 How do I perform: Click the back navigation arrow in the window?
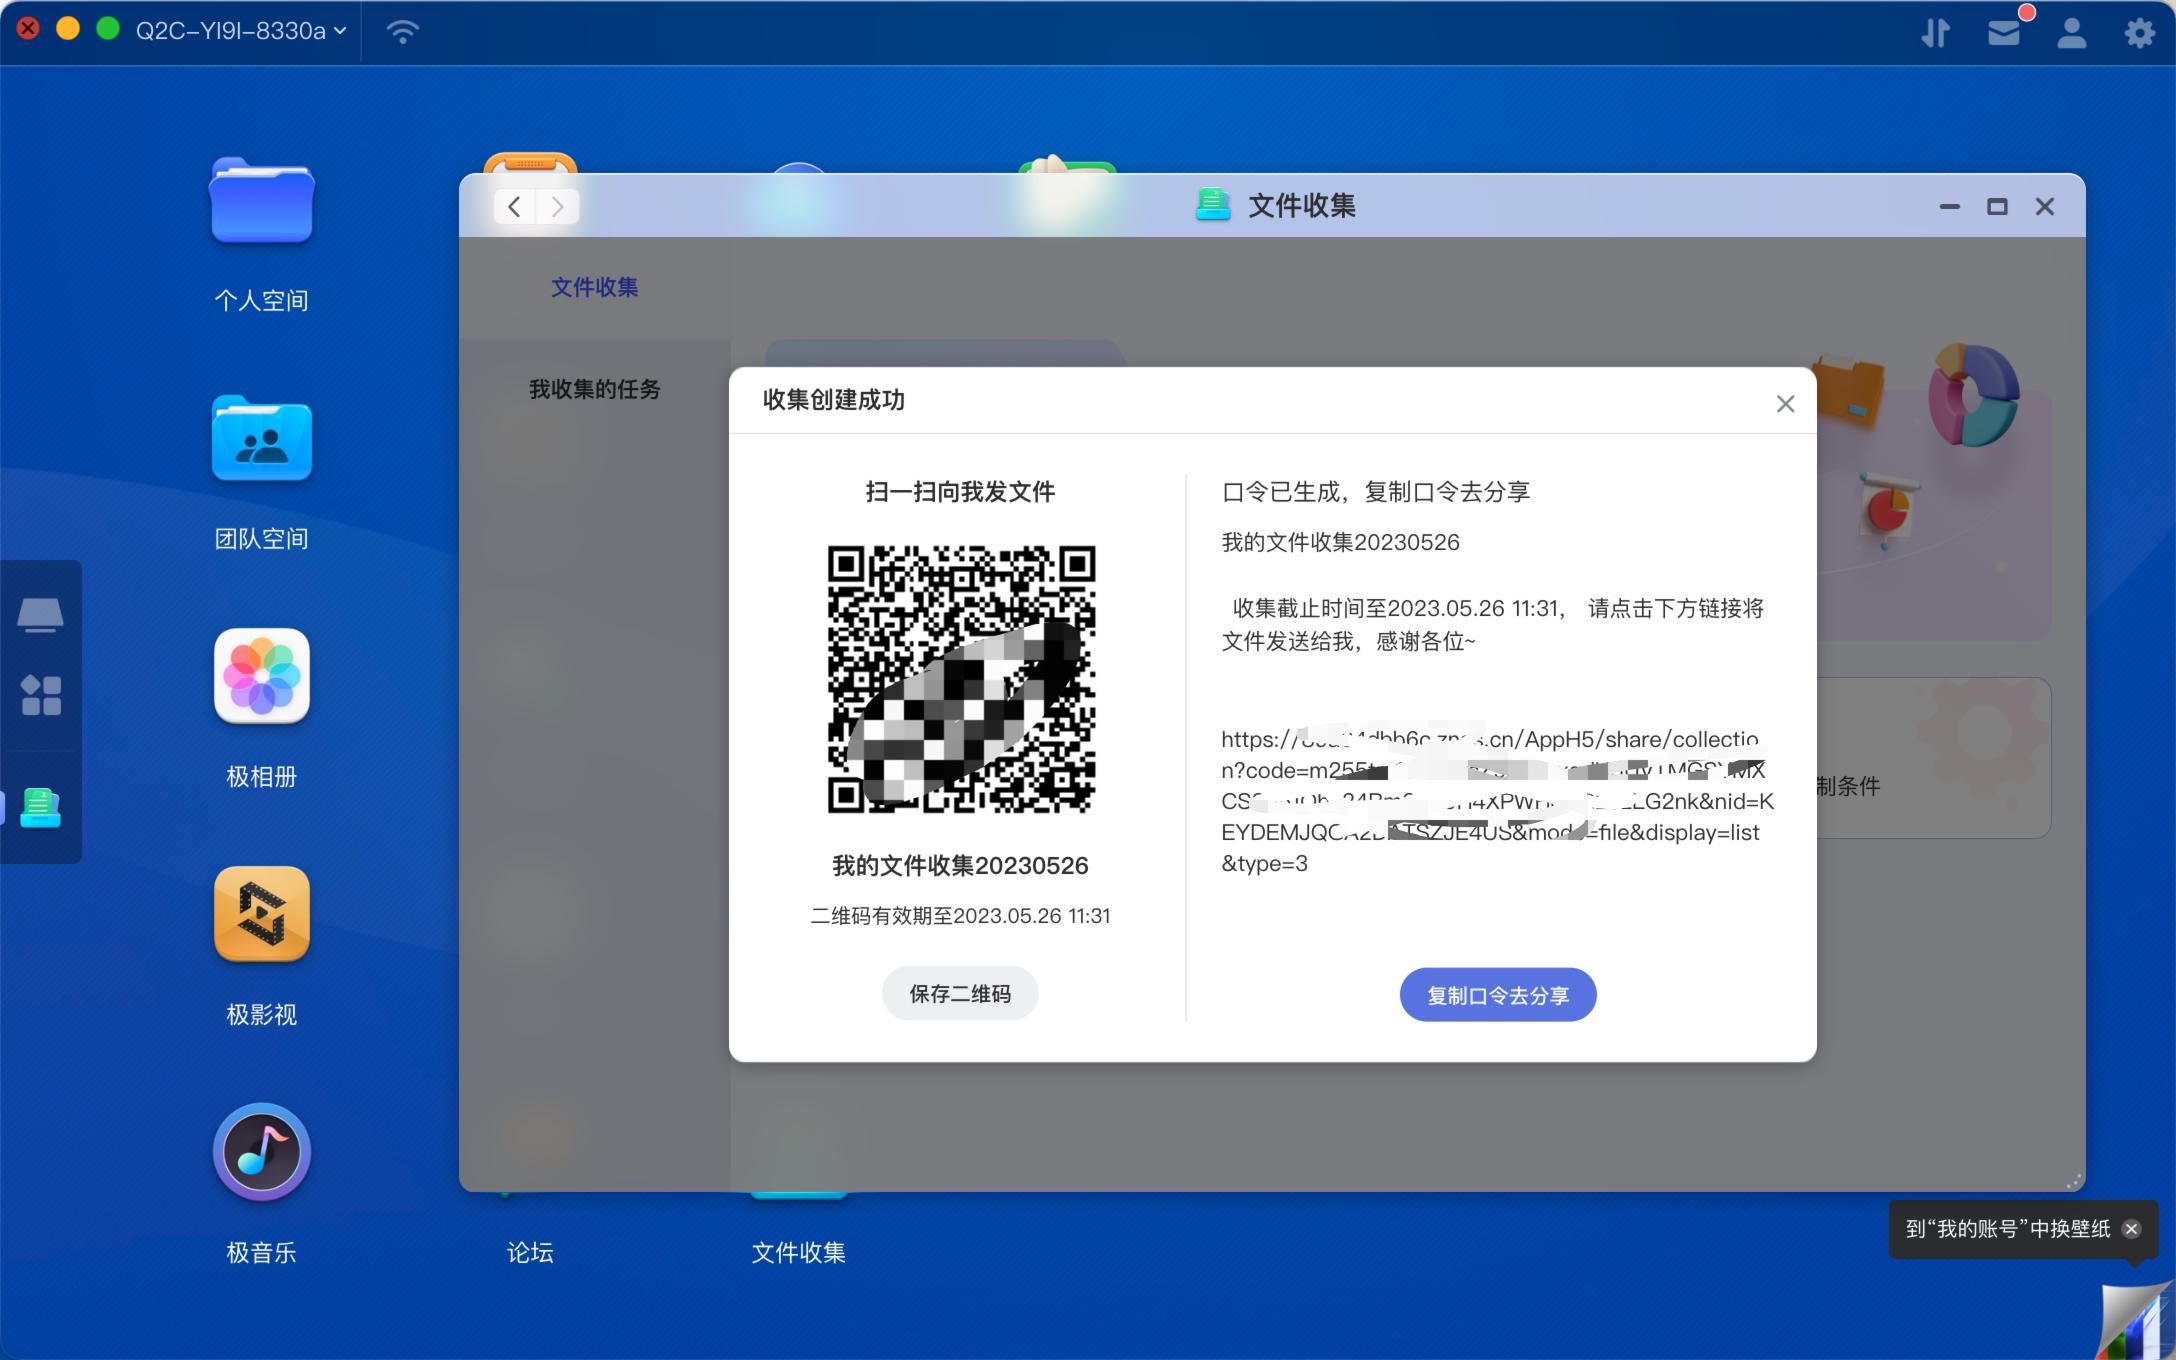click(x=514, y=206)
